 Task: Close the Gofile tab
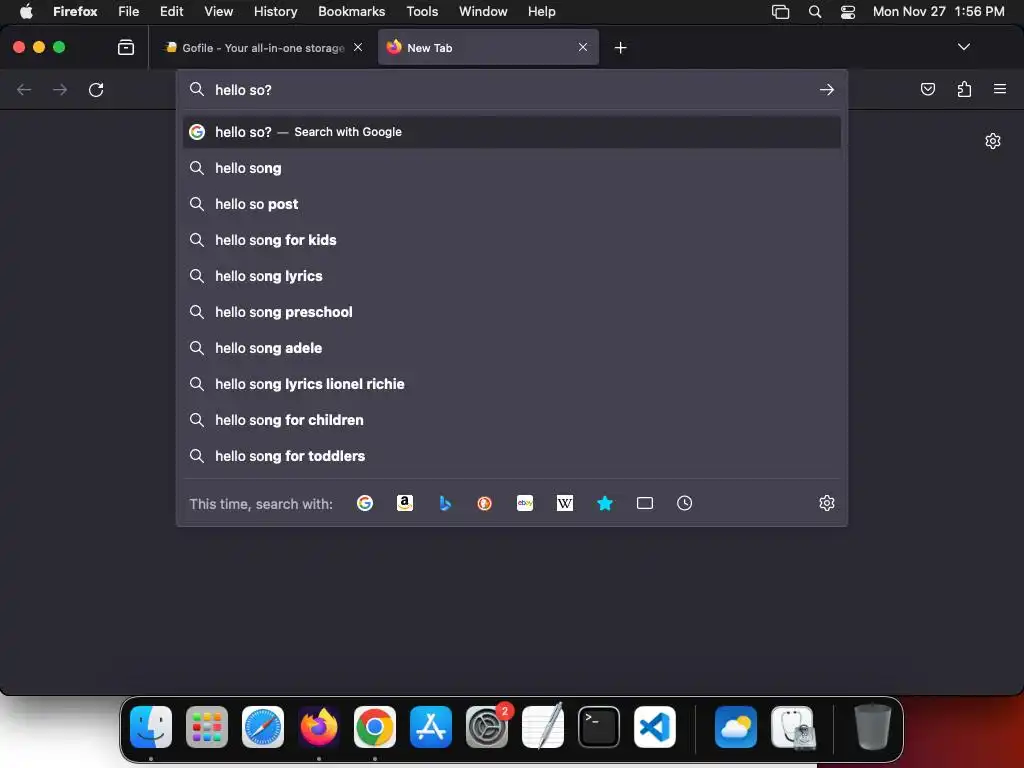358,47
